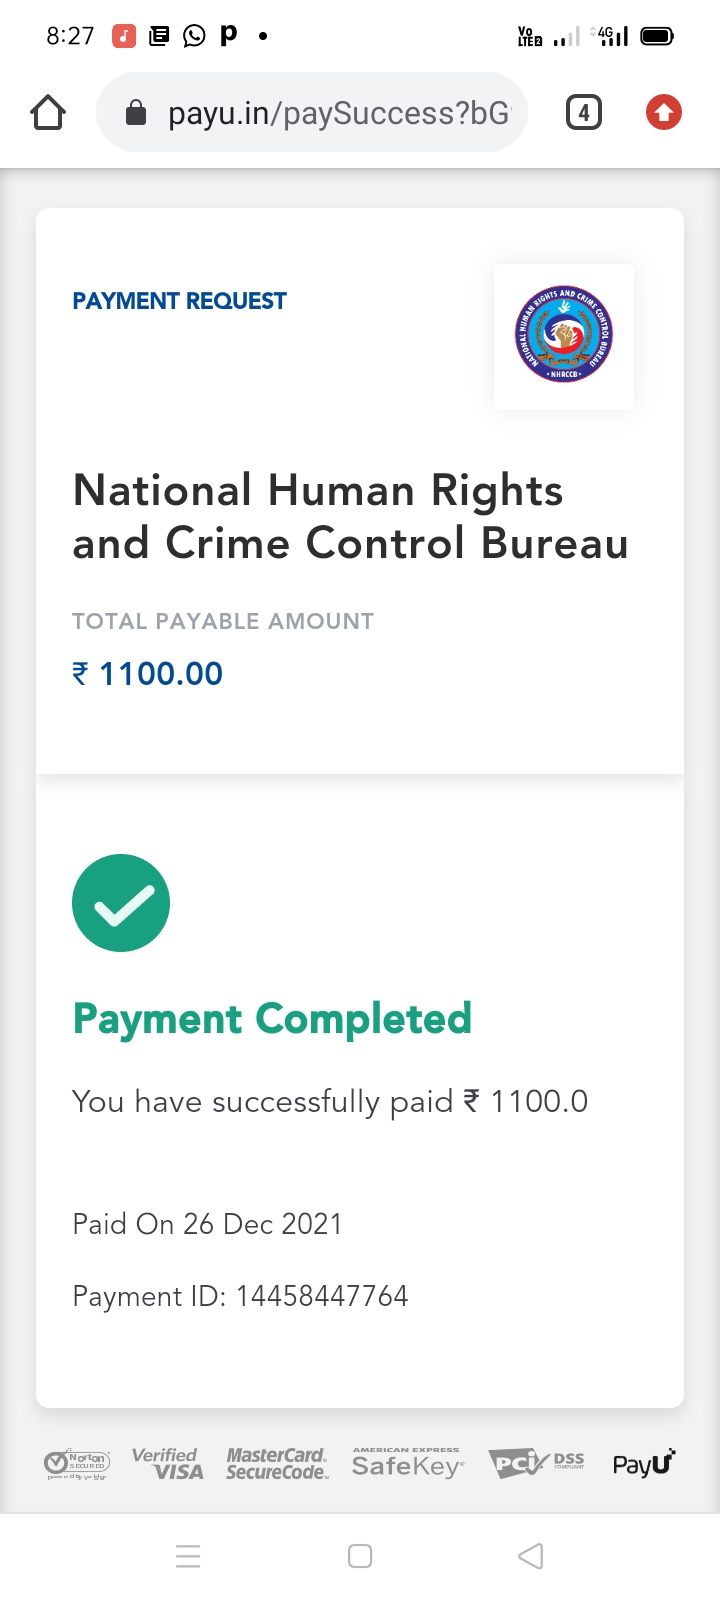The height and width of the screenshot is (1600, 720).
Task: Tap the Verified by VISA logo
Action: click(x=168, y=1464)
